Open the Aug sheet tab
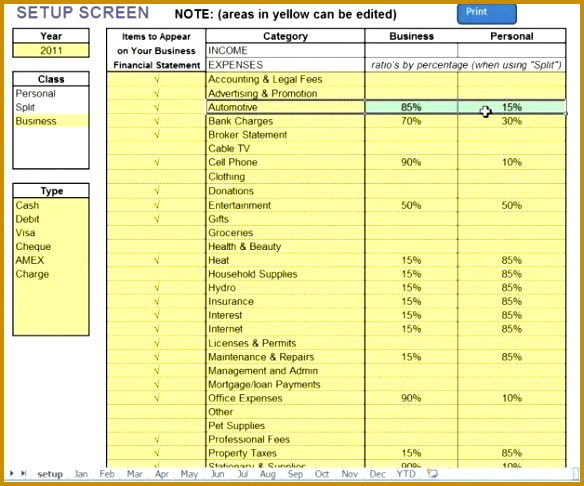The height and width of the screenshot is (486, 584). (x=267, y=474)
